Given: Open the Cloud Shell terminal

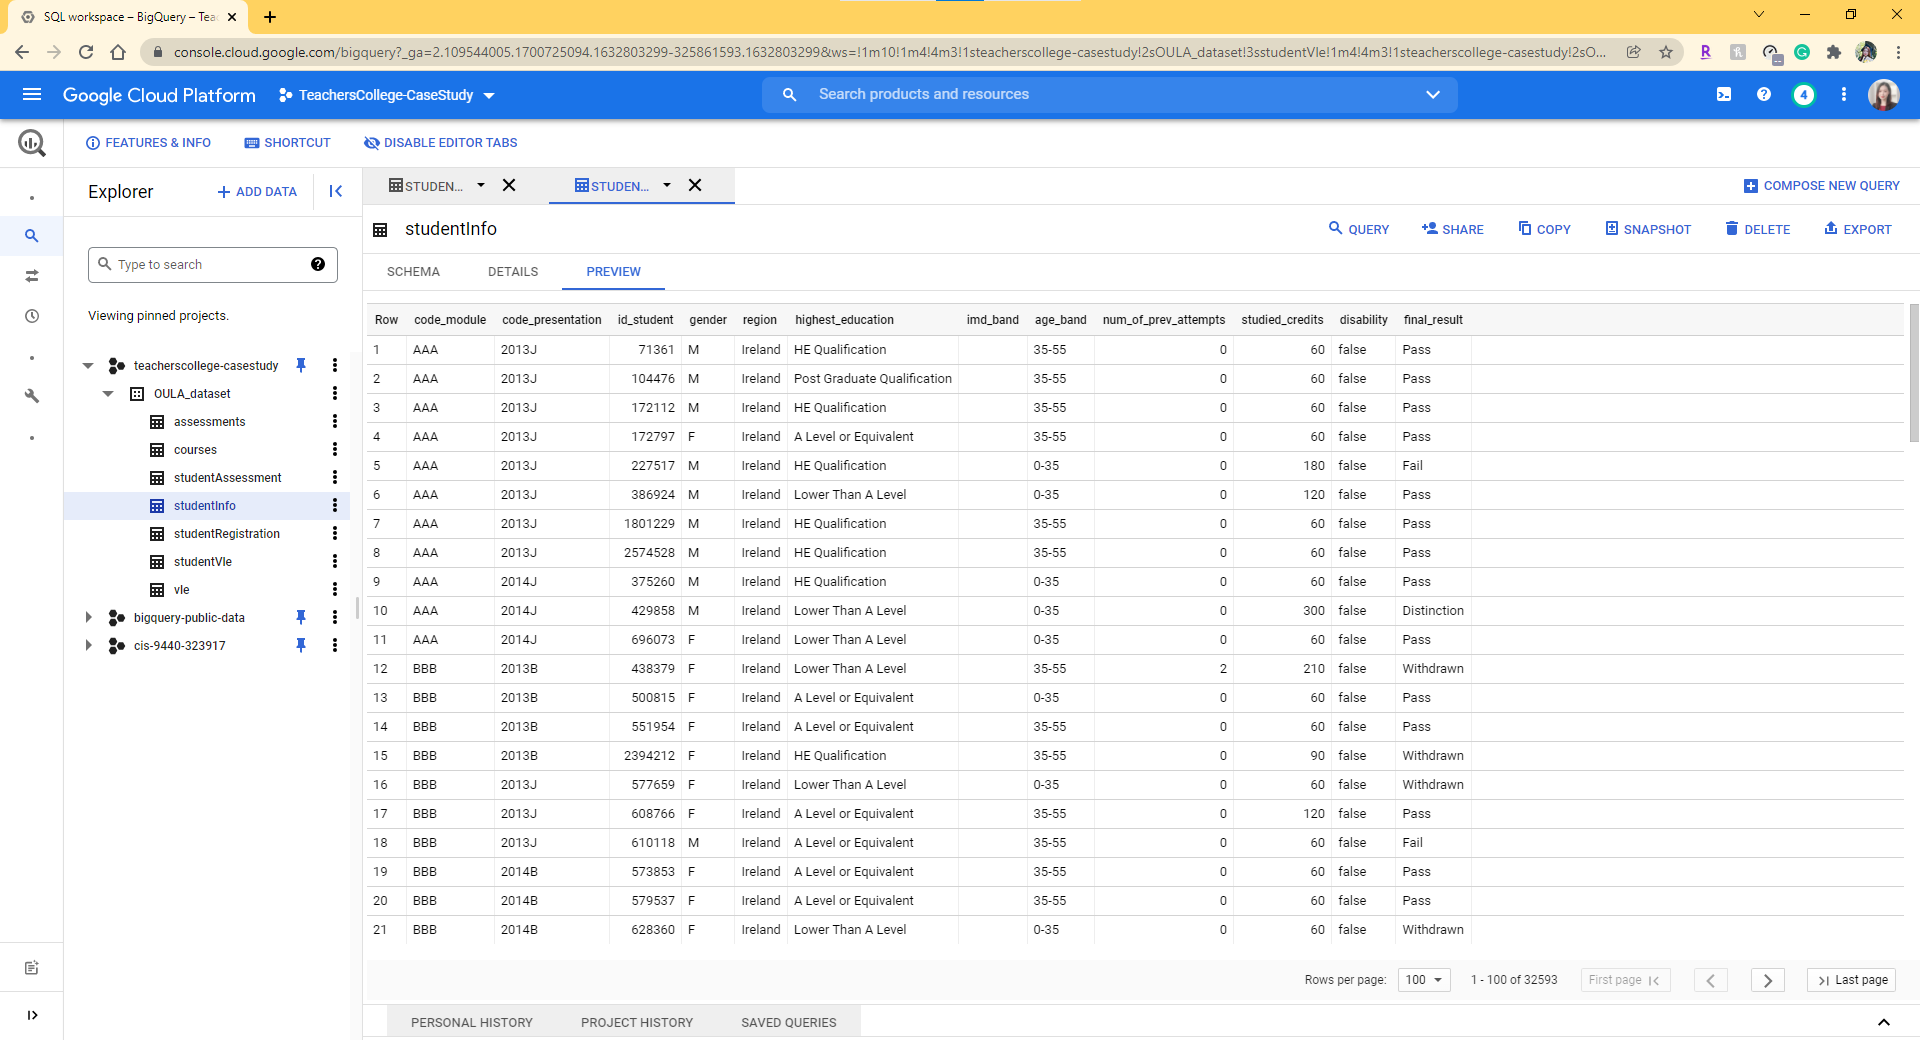Looking at the screenshot, I should (1724, 95).
